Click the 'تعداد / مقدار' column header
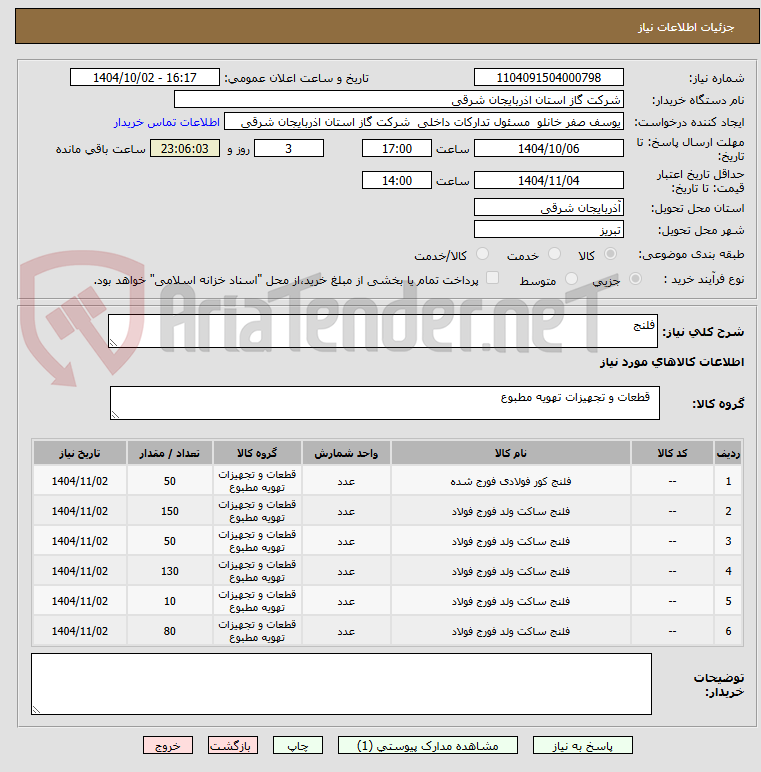Screen dimensions: 761x772 169,453
